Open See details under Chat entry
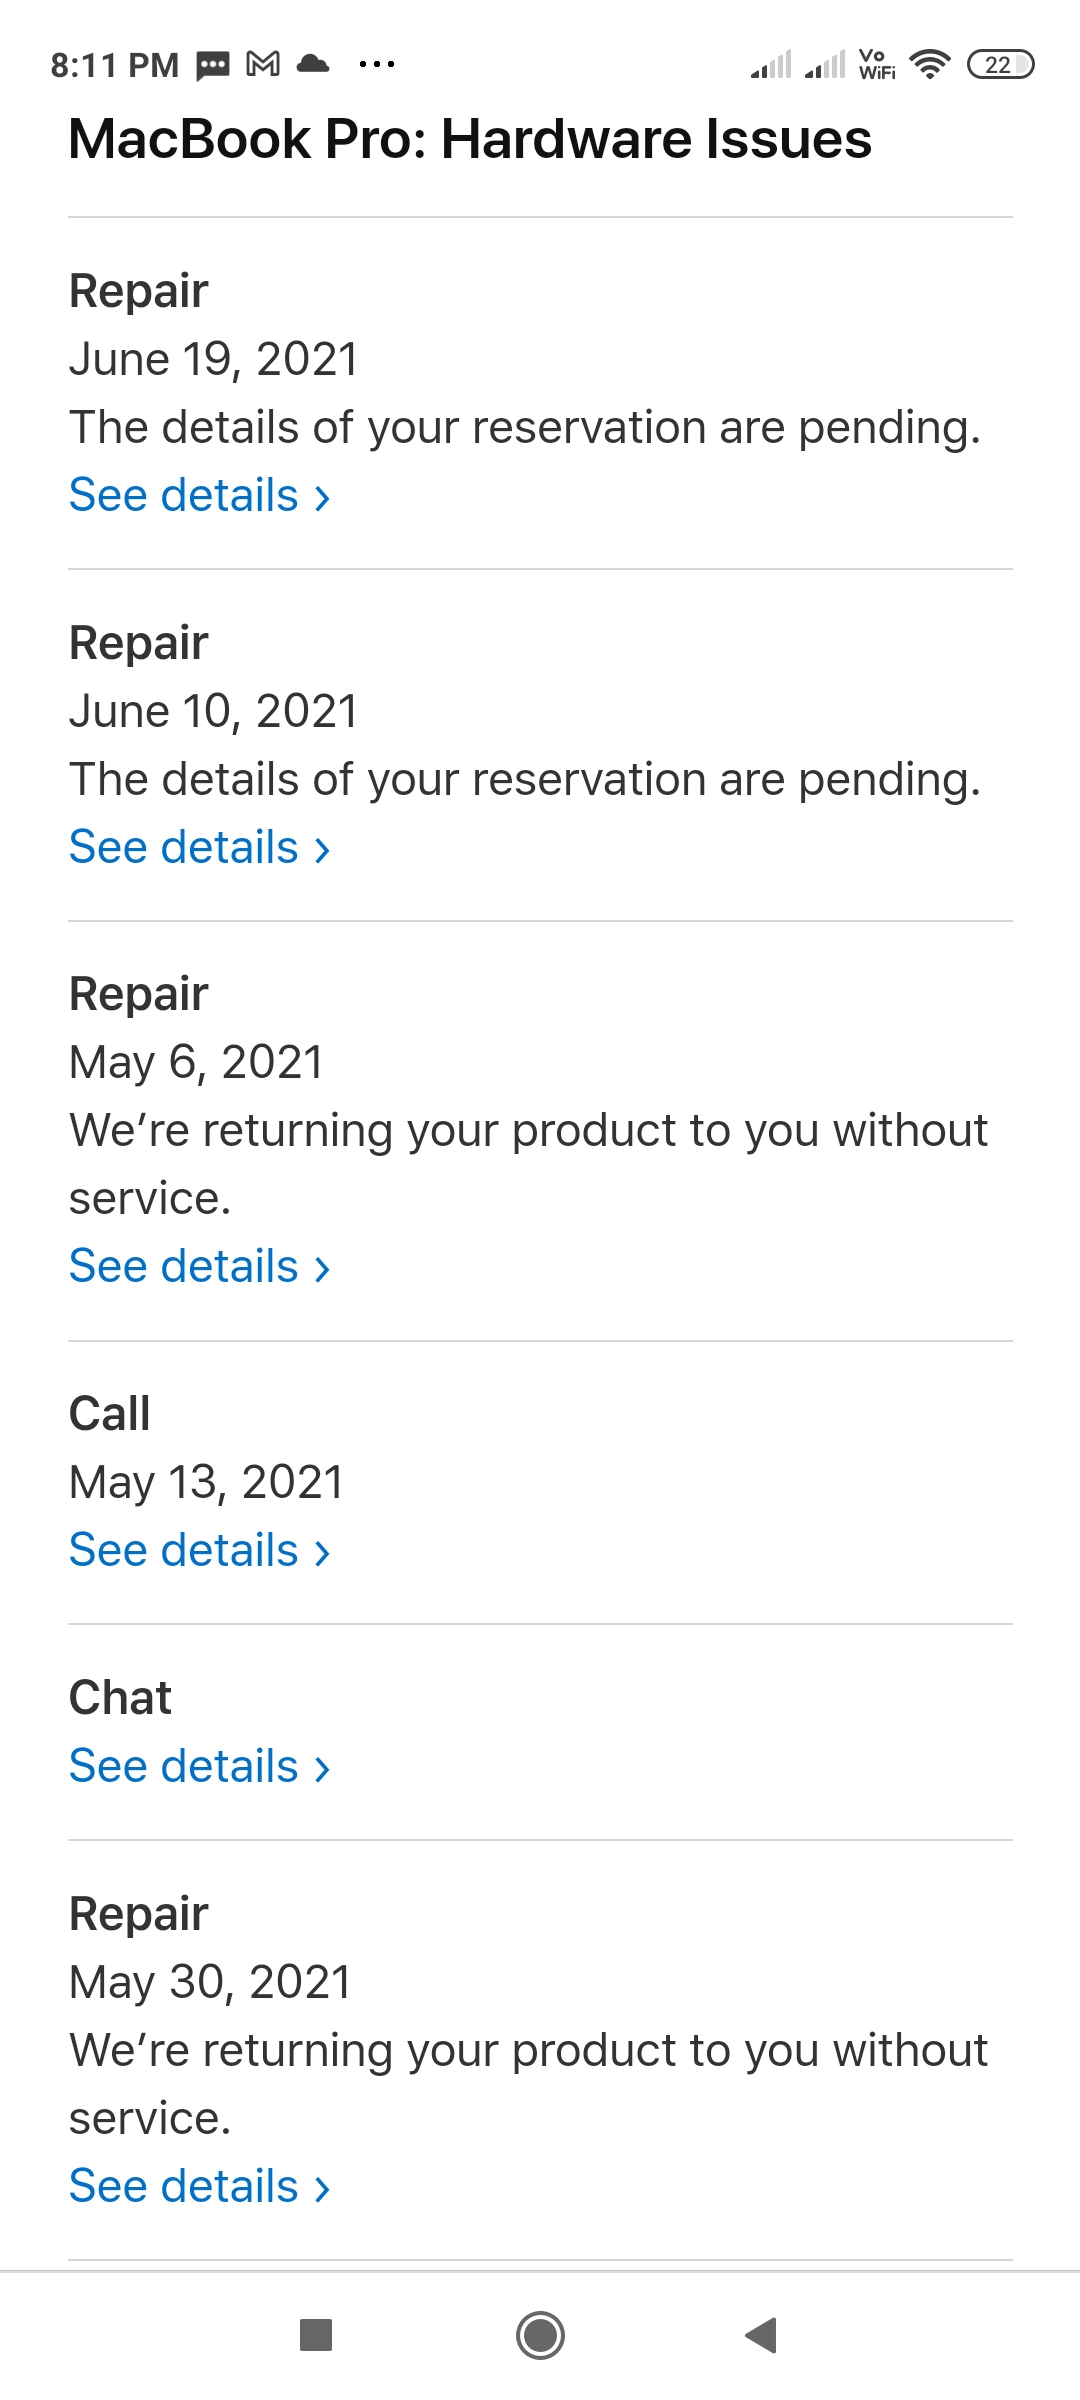 (x=199, y=1766)
